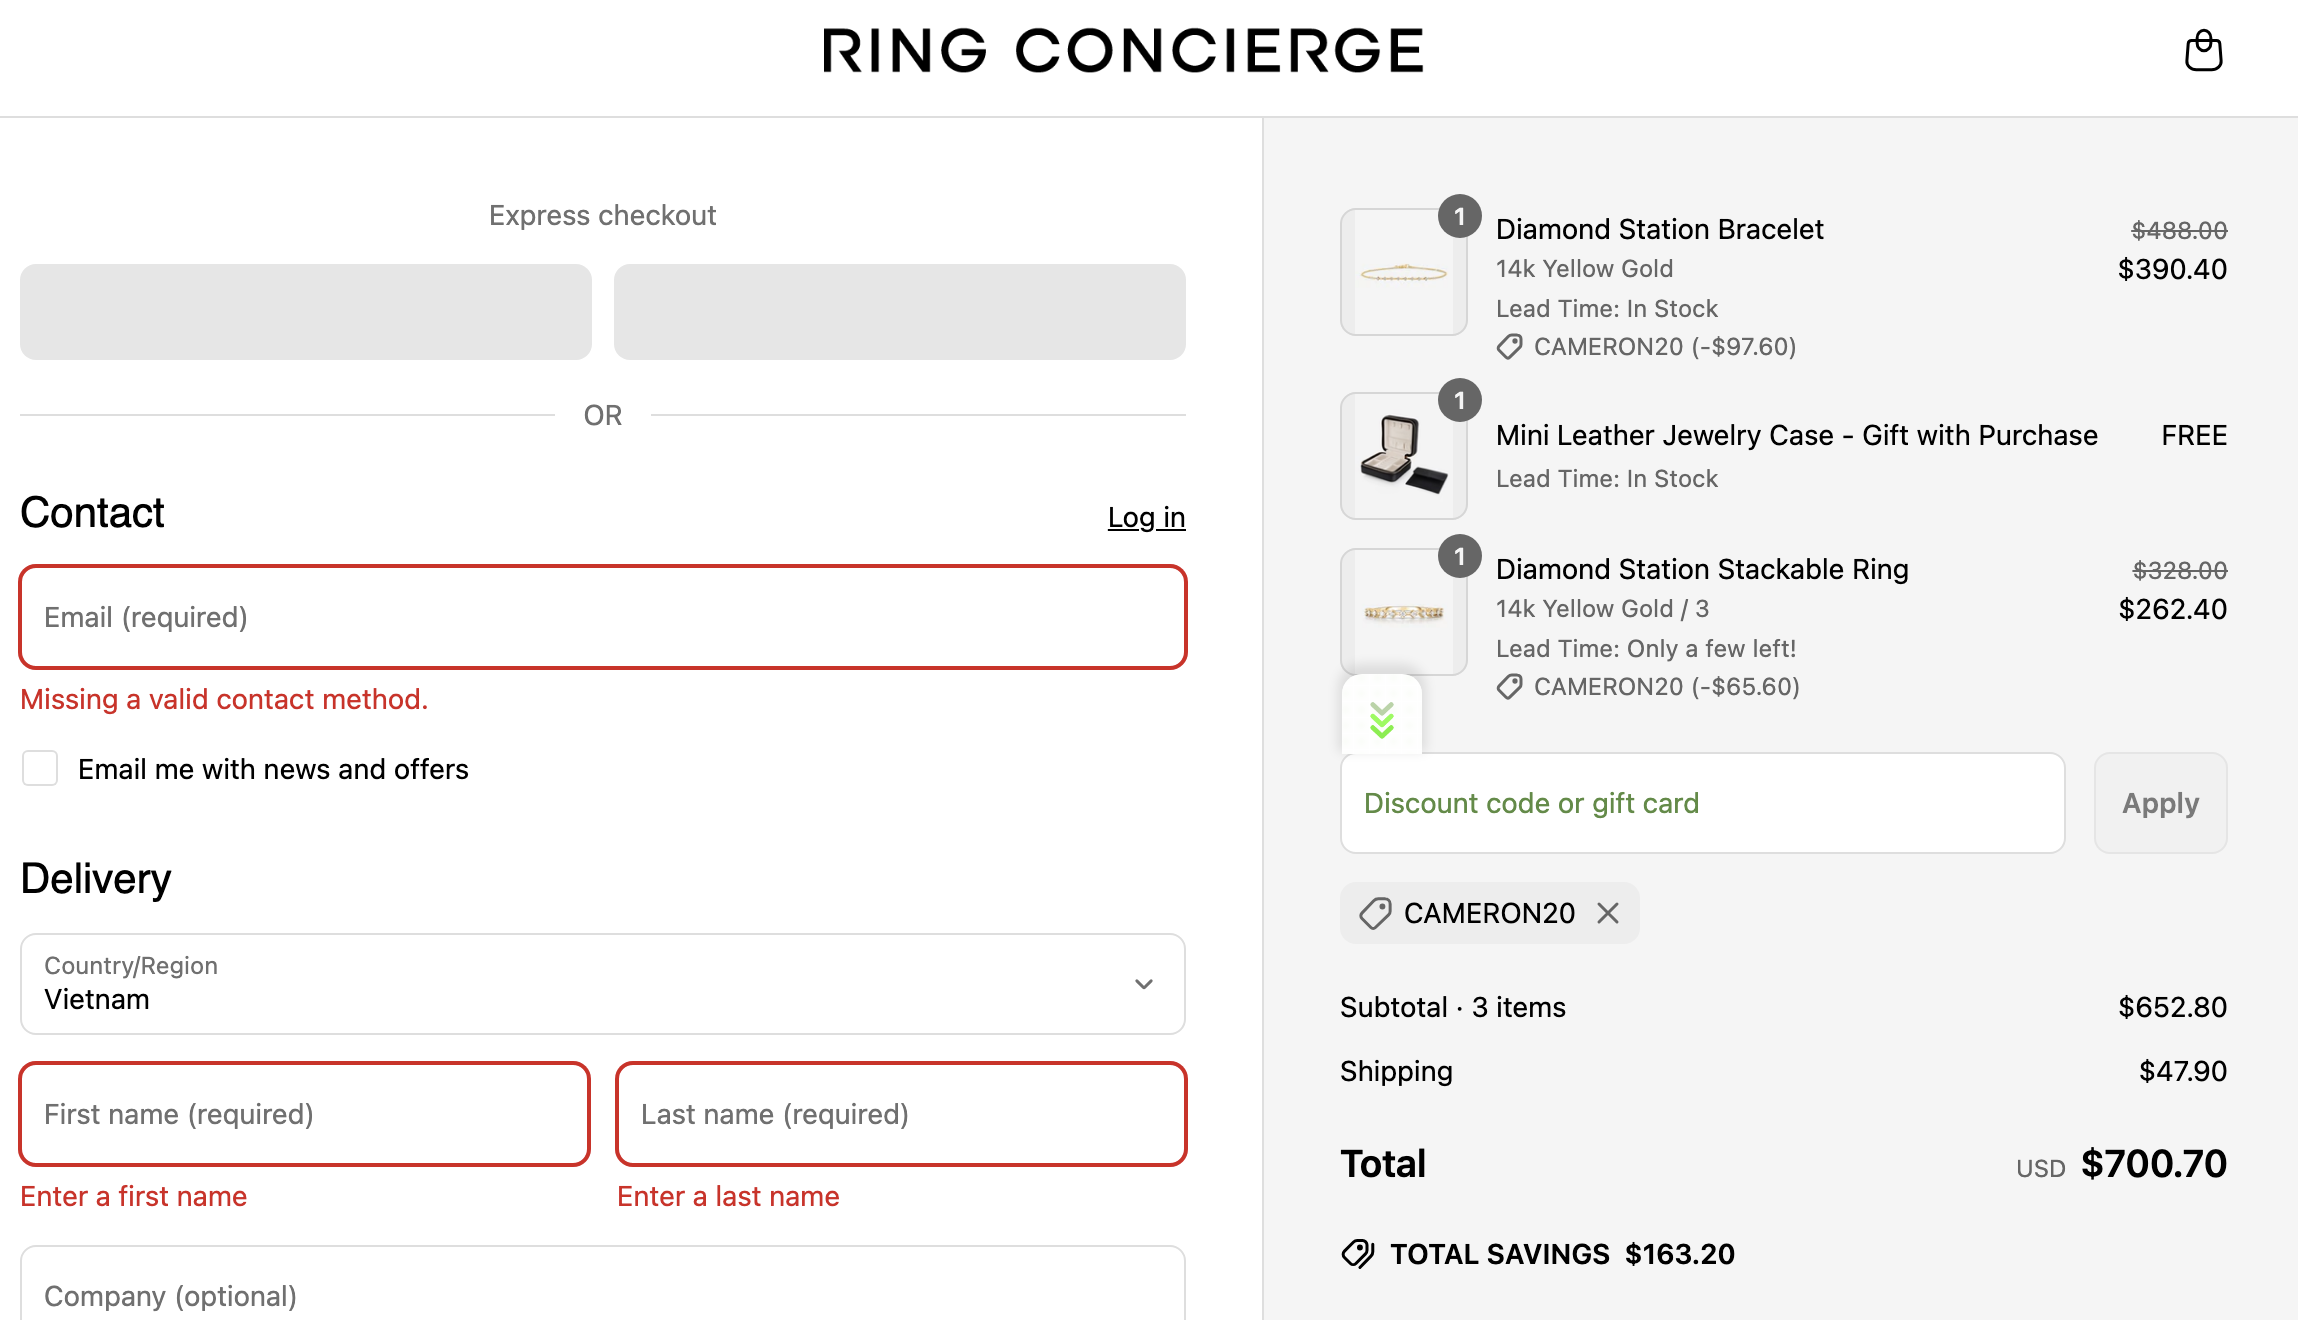Focus the First name field
Screen dimensions: 2298x1320
pyautogui.click(x=304, y=1114)
